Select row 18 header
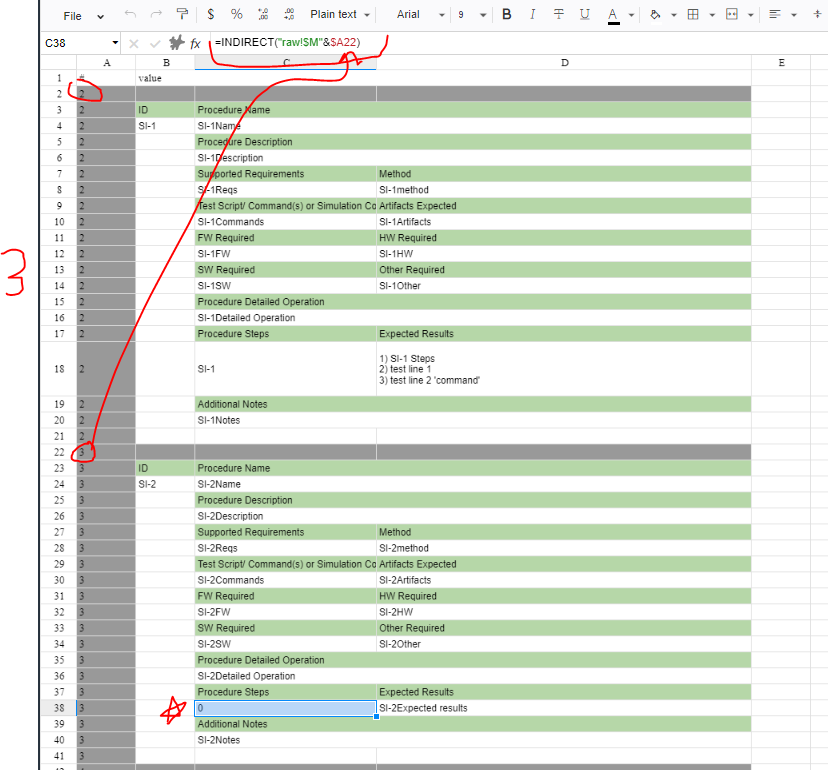The height and width of the screenshot is (770, 828). coord(59,369)
